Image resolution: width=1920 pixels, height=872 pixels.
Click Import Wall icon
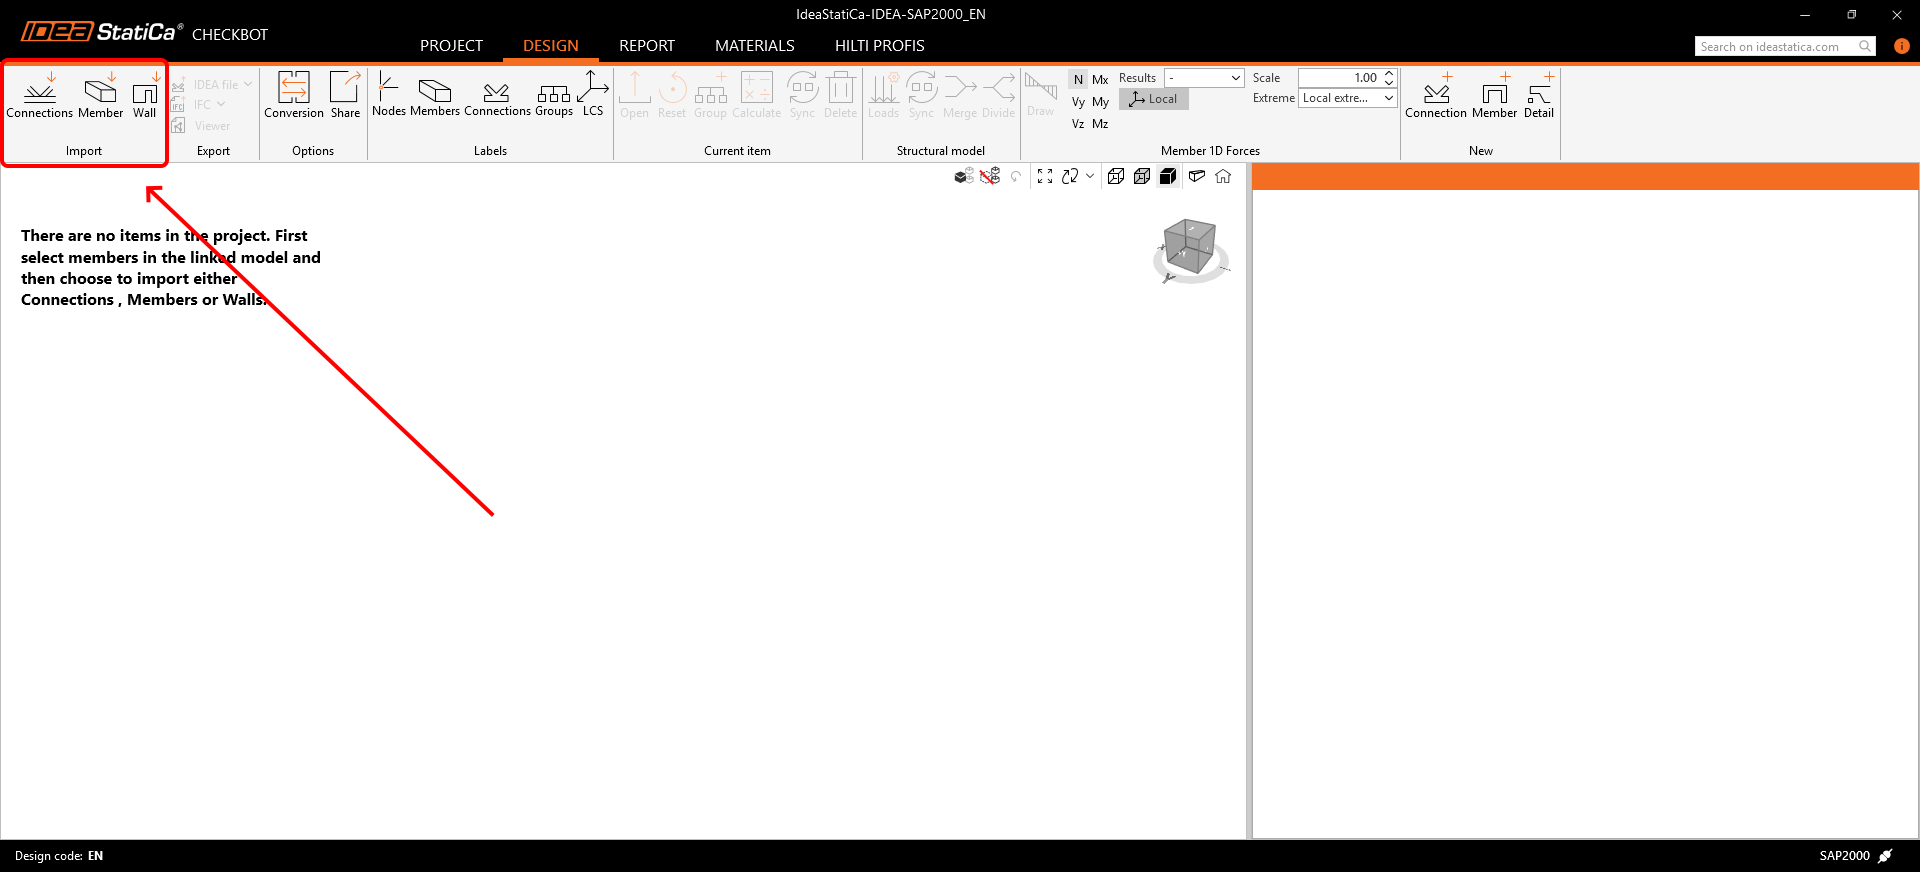145,95
